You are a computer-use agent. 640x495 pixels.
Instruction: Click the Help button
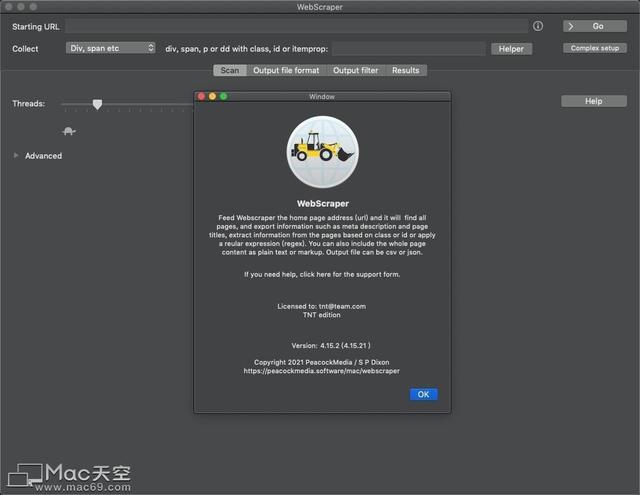tap(593, 101)
